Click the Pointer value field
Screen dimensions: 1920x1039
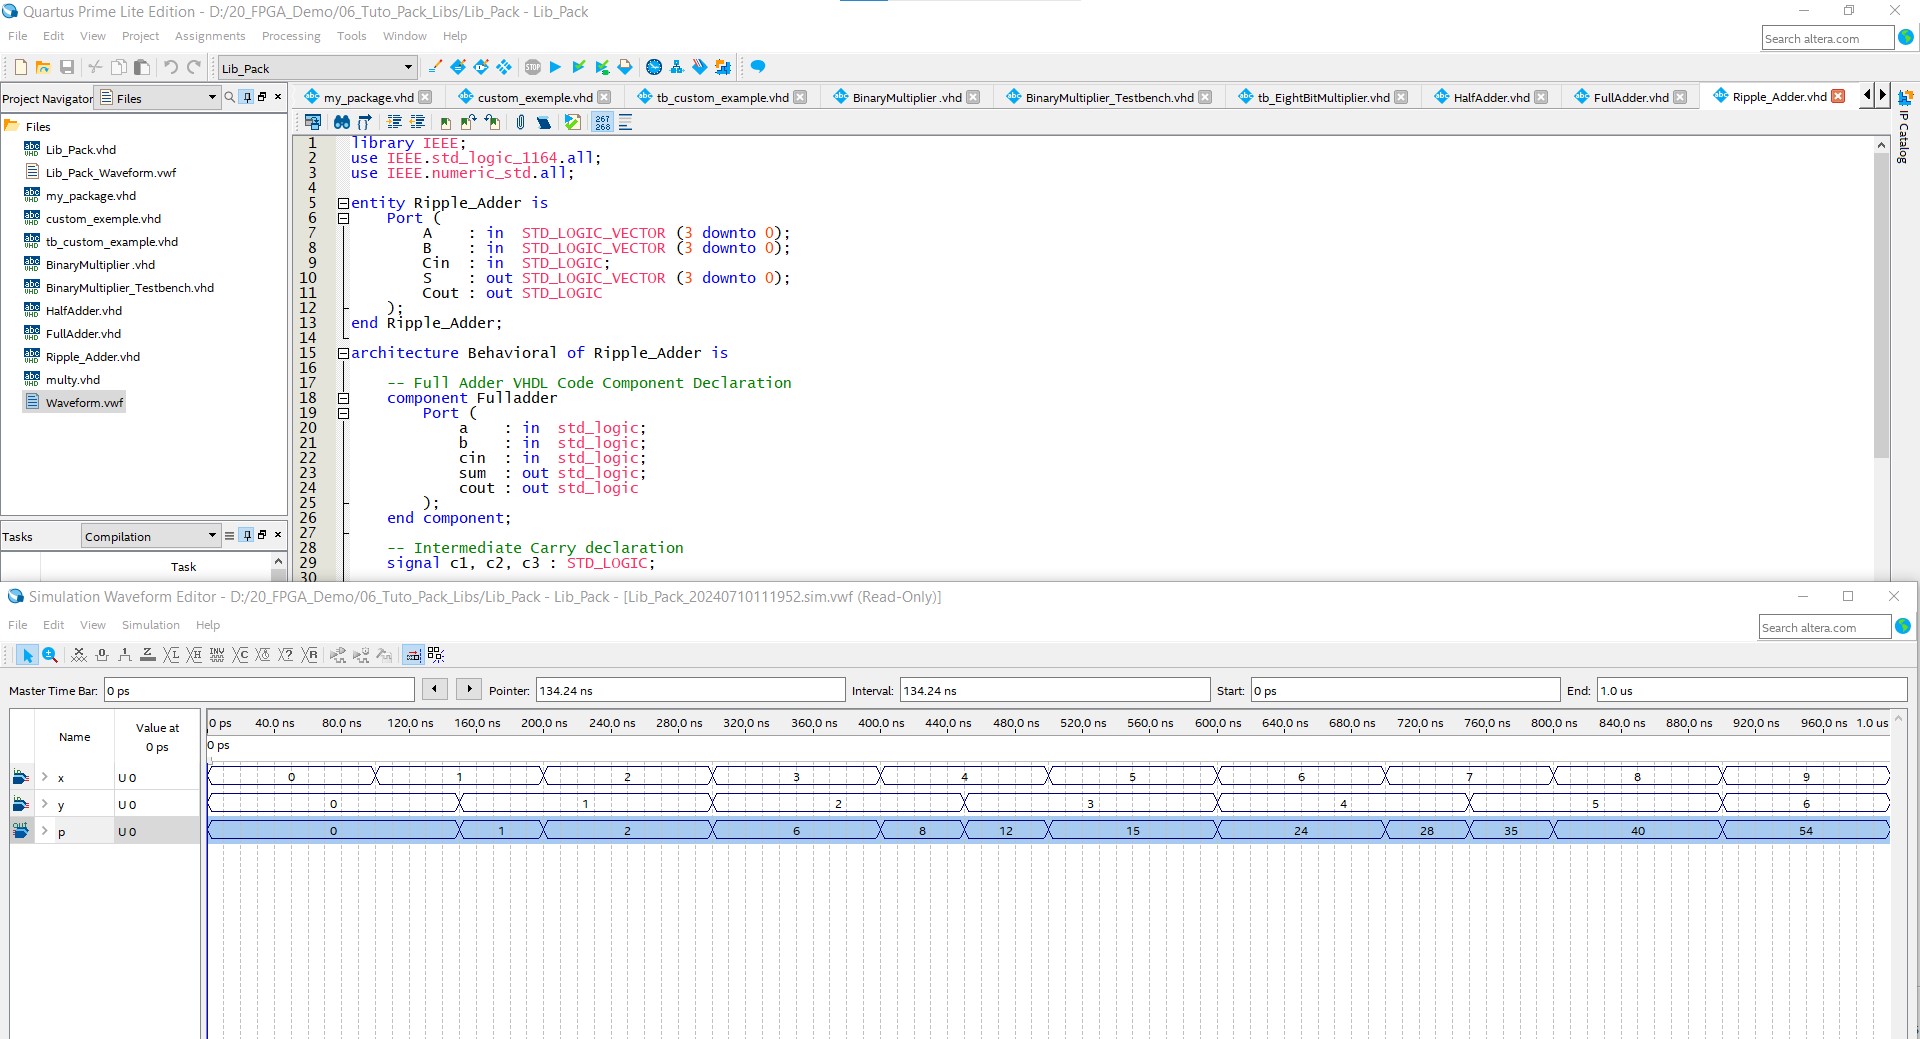pos(690,690)
